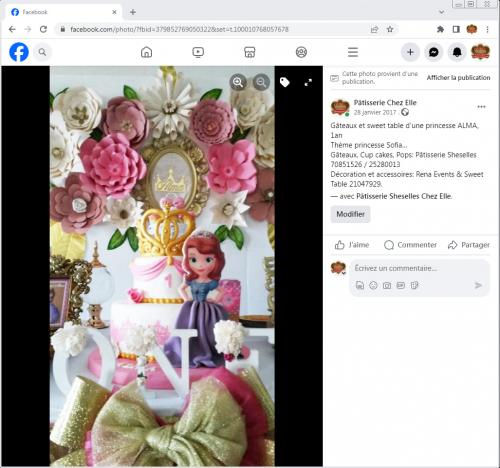Go forward in browser history
The height and width of the screenshot is (468, 500).
[28, 29]
